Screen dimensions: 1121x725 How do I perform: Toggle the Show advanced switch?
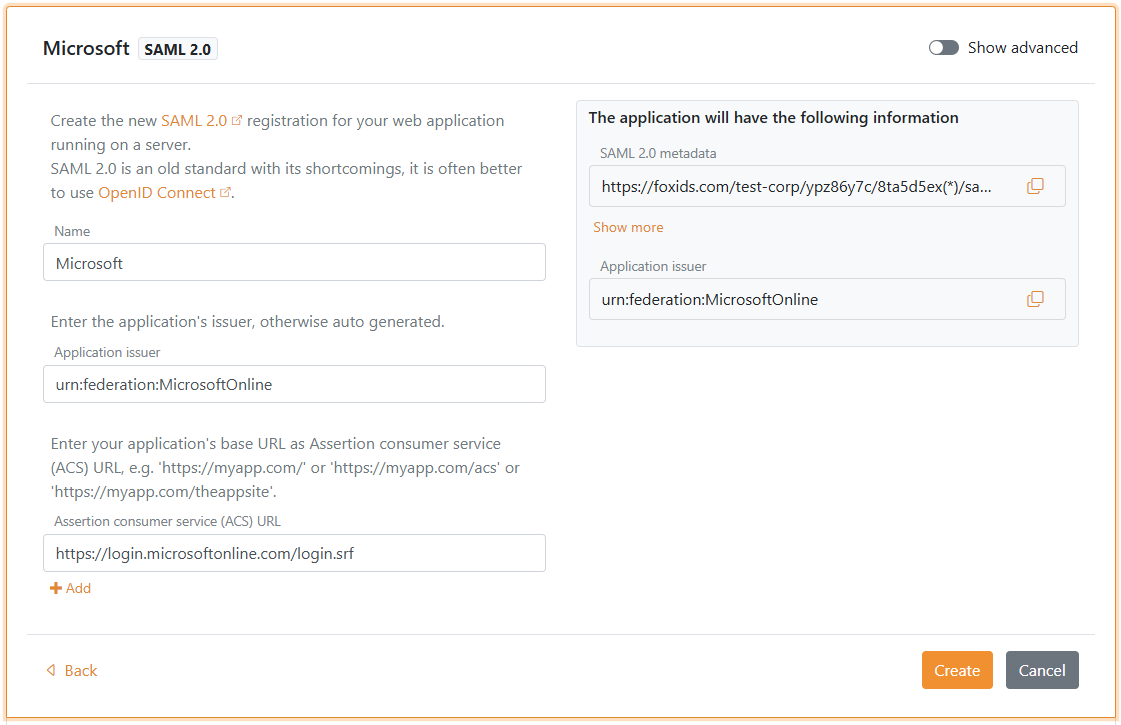(943, 48)
